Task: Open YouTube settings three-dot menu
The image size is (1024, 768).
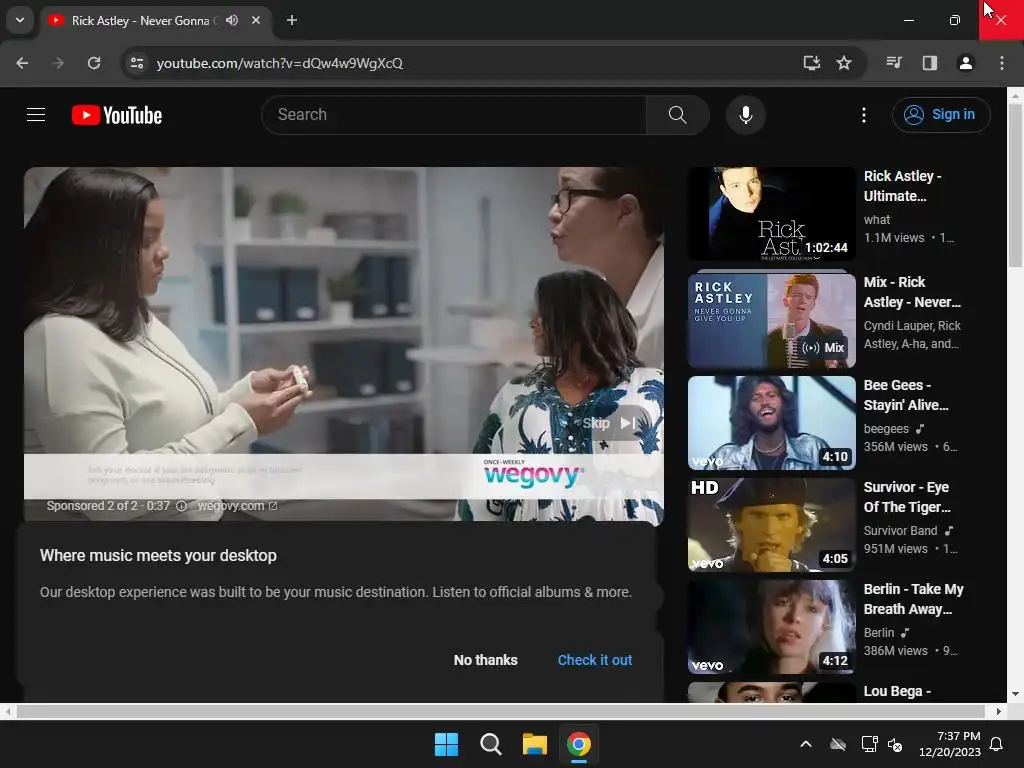Action: [863, 115]
